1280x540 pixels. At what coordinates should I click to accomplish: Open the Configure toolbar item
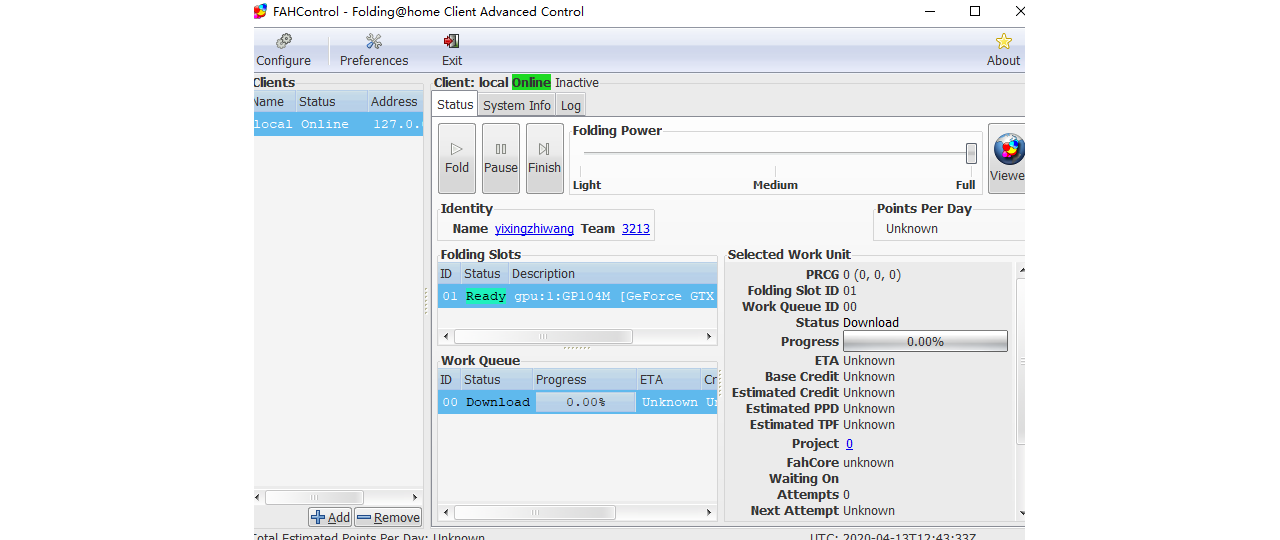pyautogui.click(x=283, y=50)
